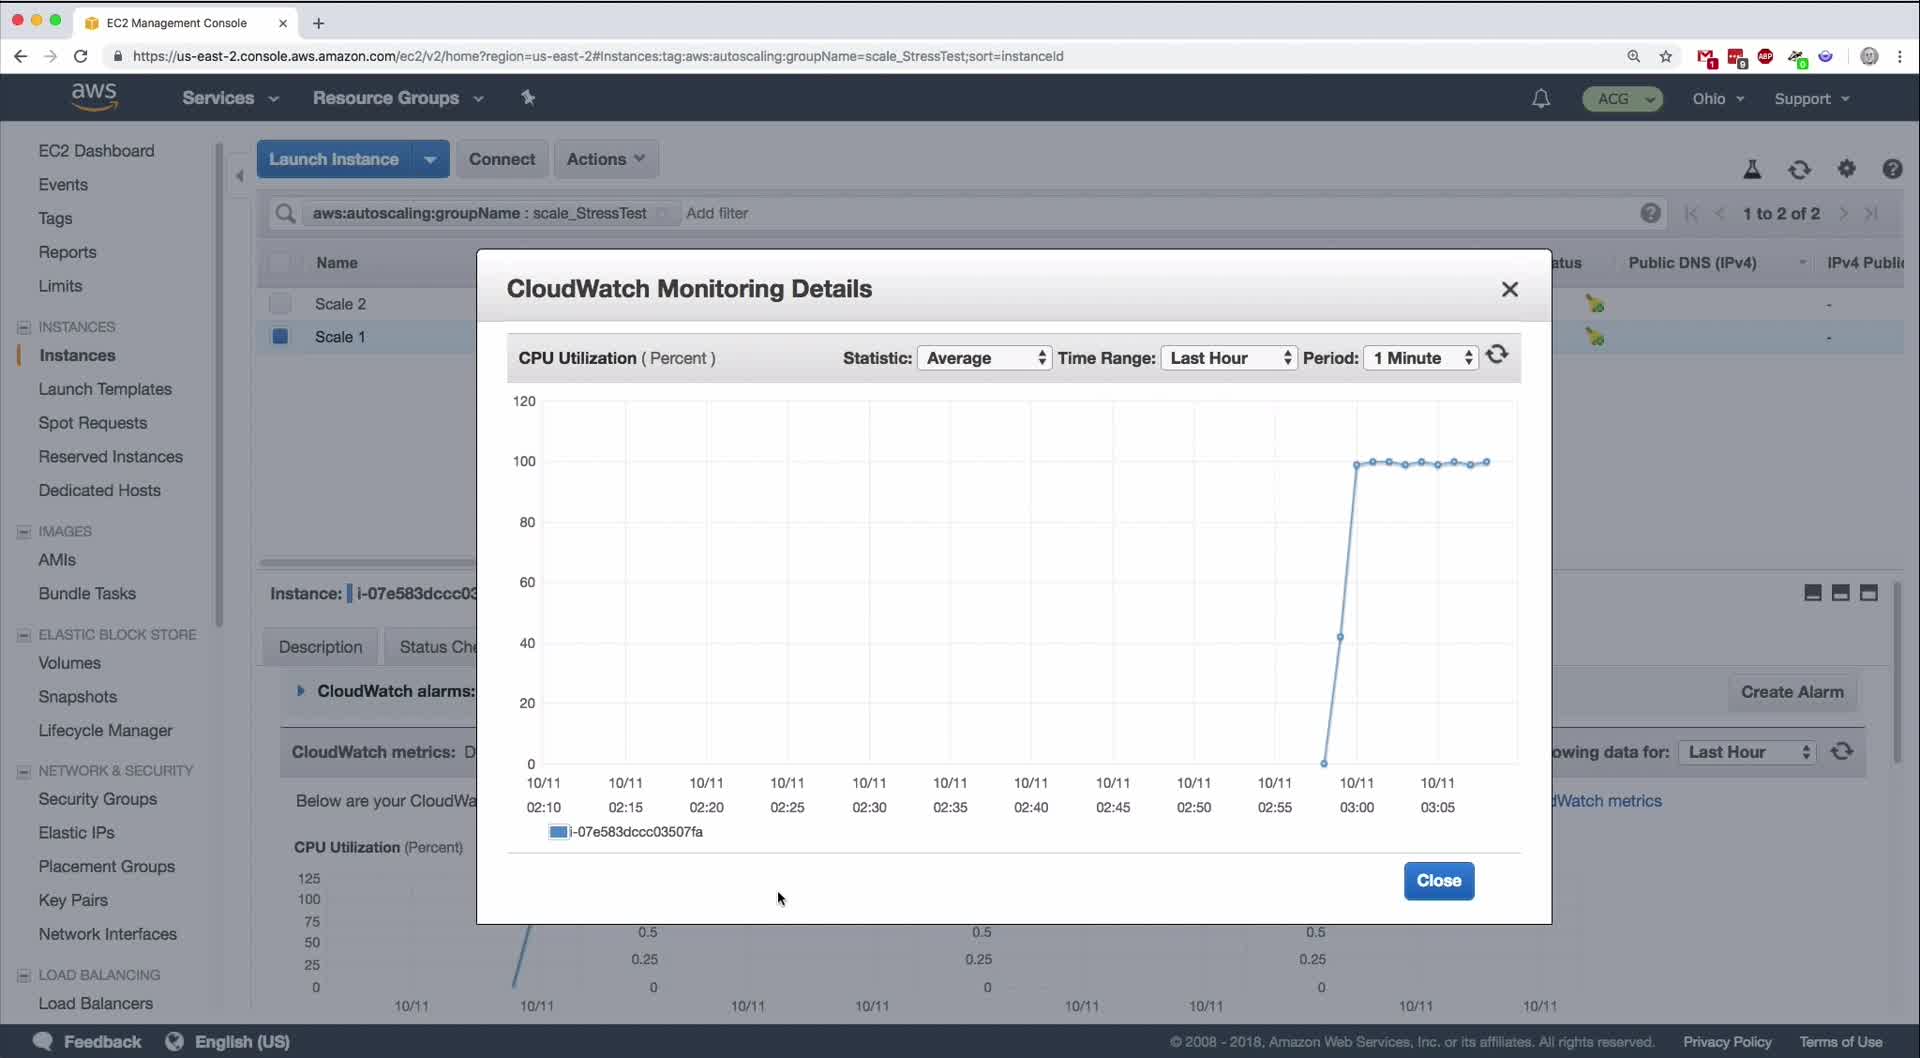
Task: Click the Create Alarm button
Action: (1792, 691)
